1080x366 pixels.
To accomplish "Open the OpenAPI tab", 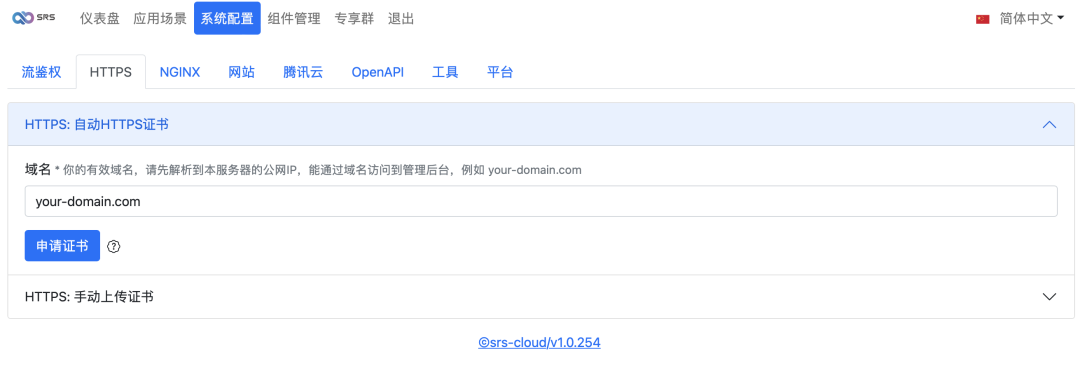I will pyautogui.click(x=377, y=72).
